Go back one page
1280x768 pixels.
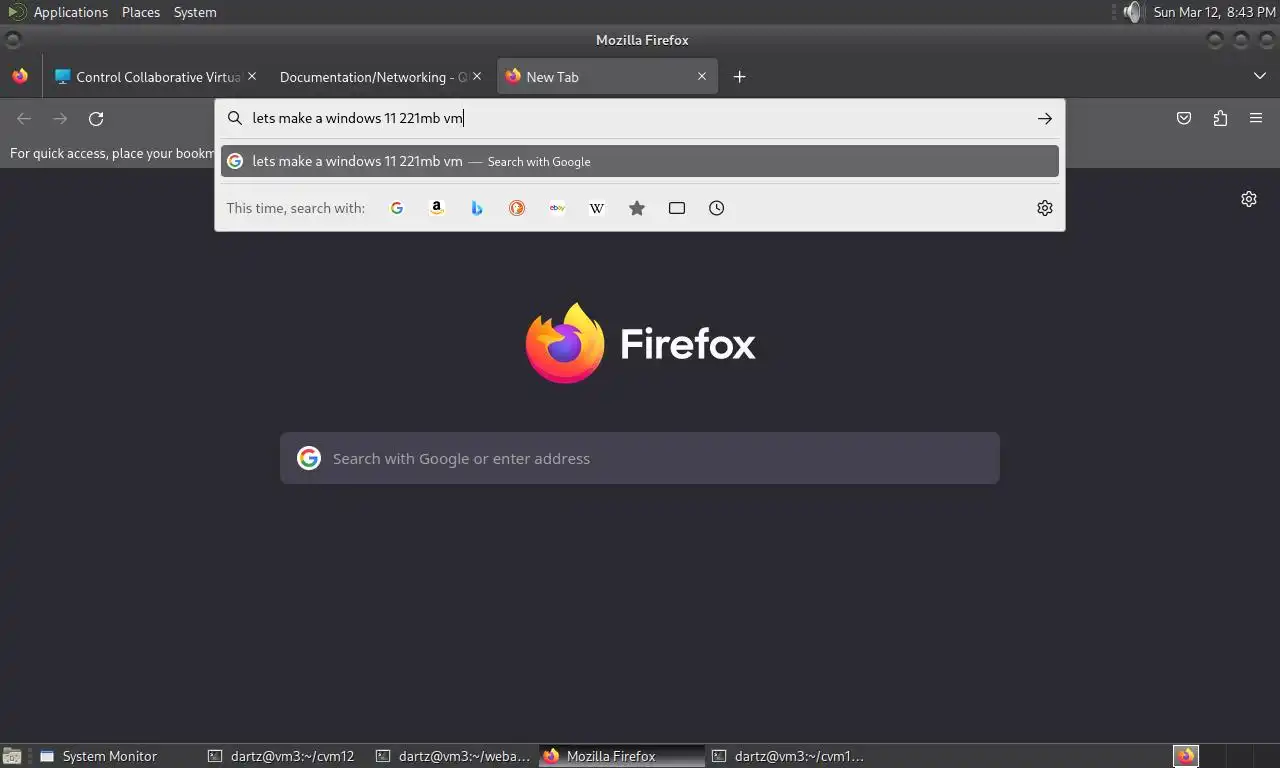tap(24, 118)
